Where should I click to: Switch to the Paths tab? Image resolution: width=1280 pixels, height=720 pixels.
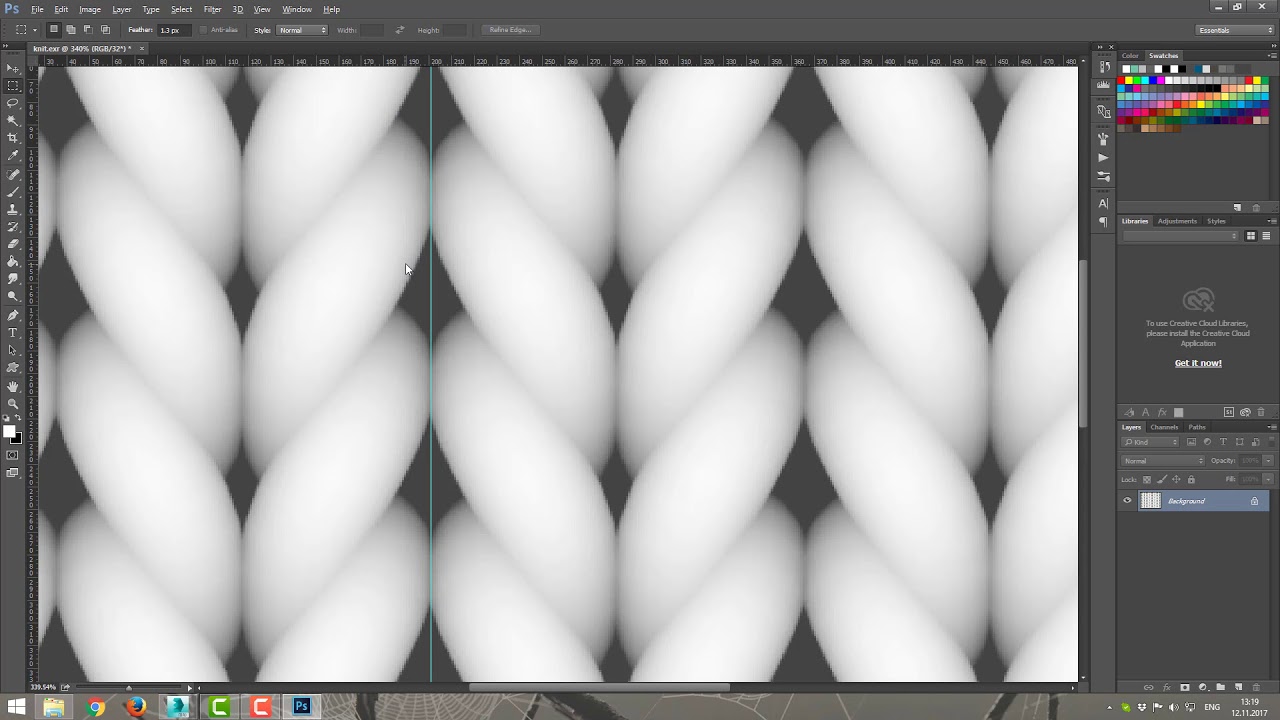(x=1197, y=427)
